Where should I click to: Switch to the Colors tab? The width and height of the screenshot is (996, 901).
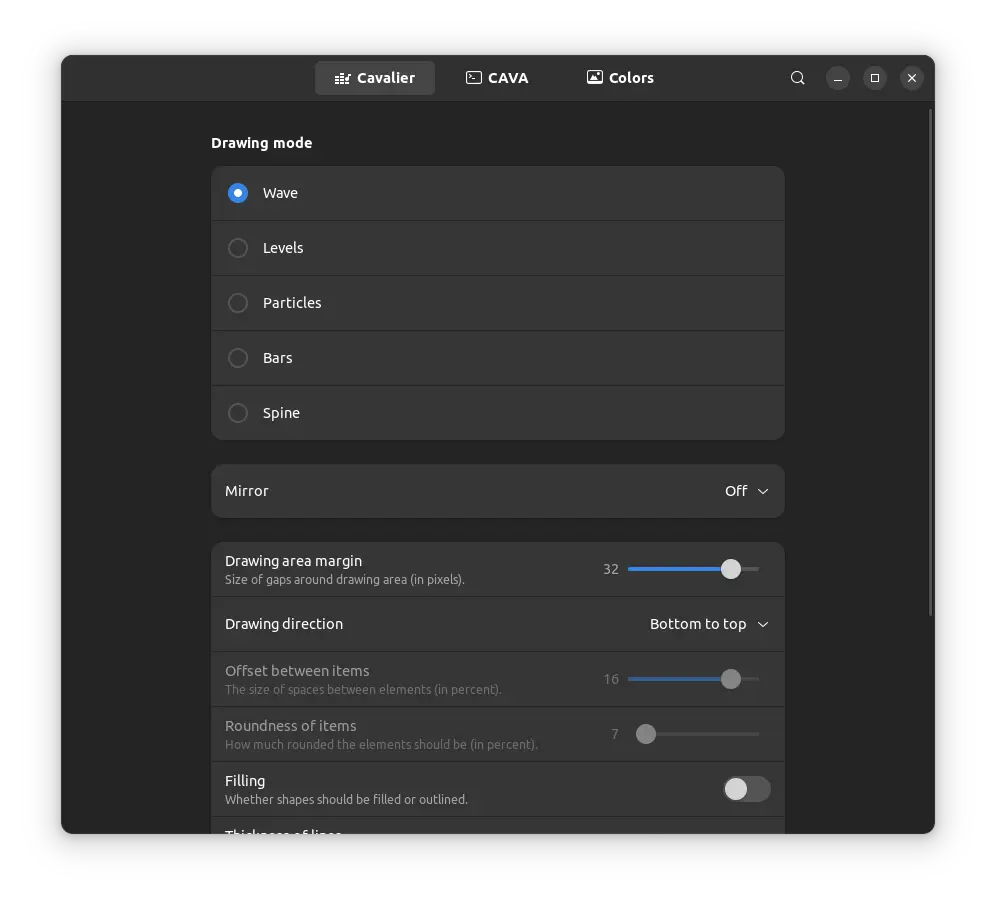(620, 78)
